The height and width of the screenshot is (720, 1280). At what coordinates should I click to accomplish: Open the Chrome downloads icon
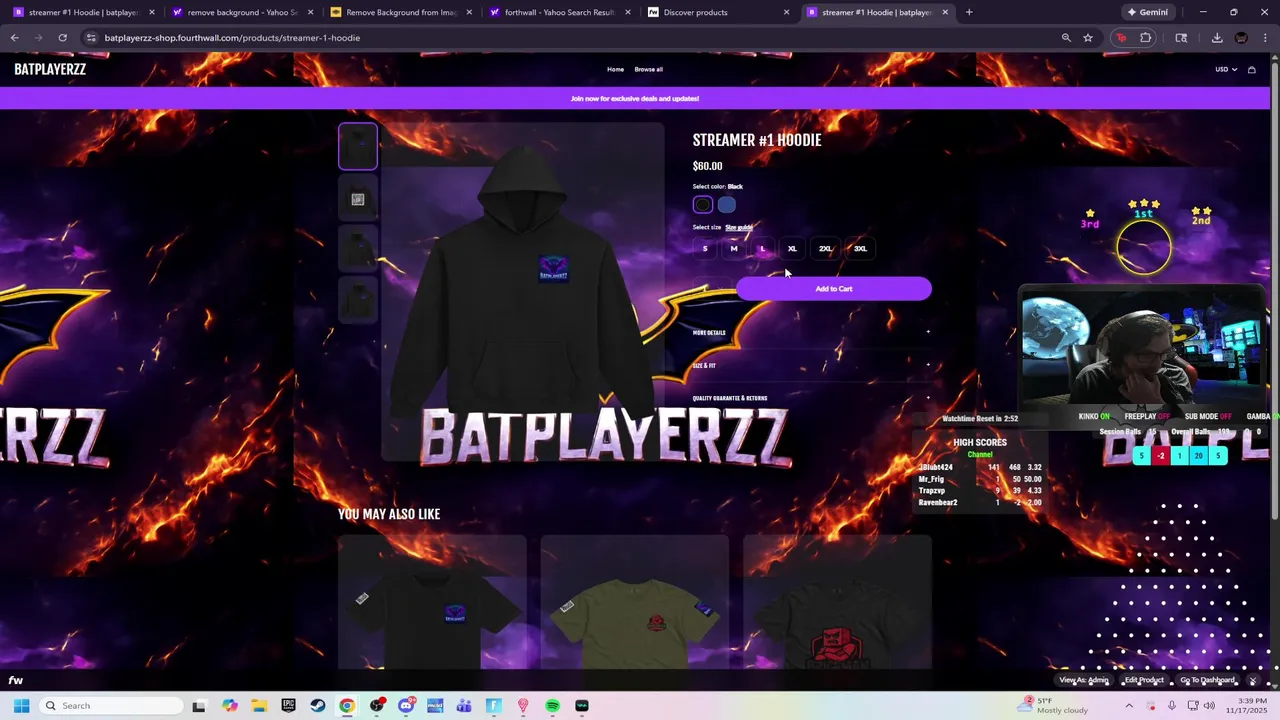1217,37
